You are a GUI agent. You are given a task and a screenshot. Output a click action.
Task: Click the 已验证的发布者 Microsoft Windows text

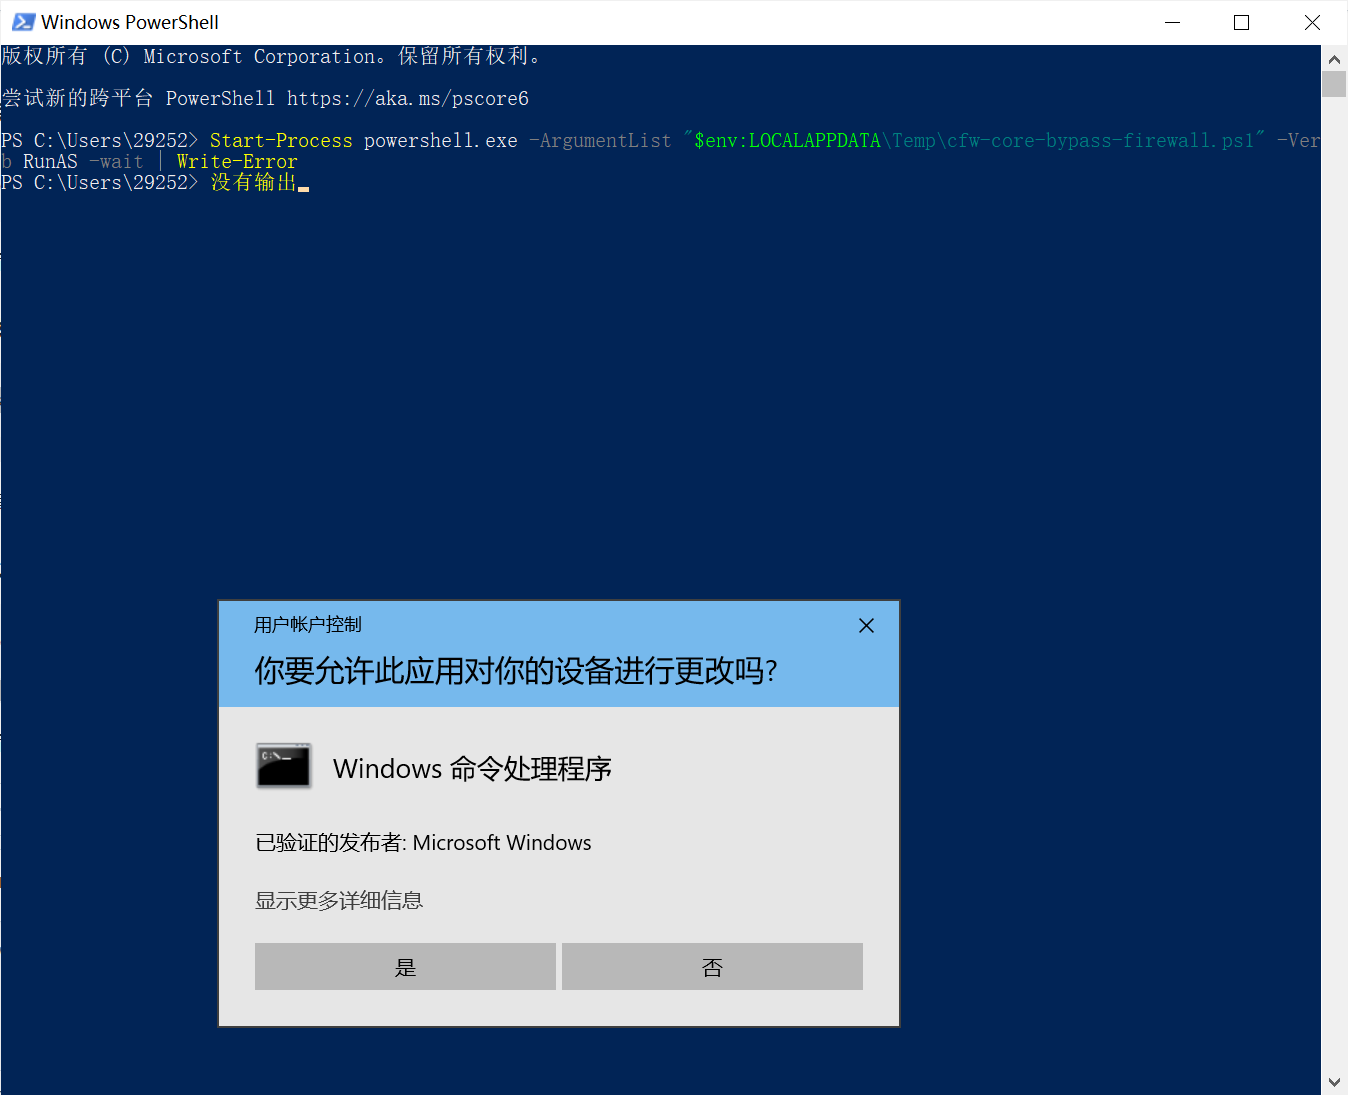(x=422, y=842)
